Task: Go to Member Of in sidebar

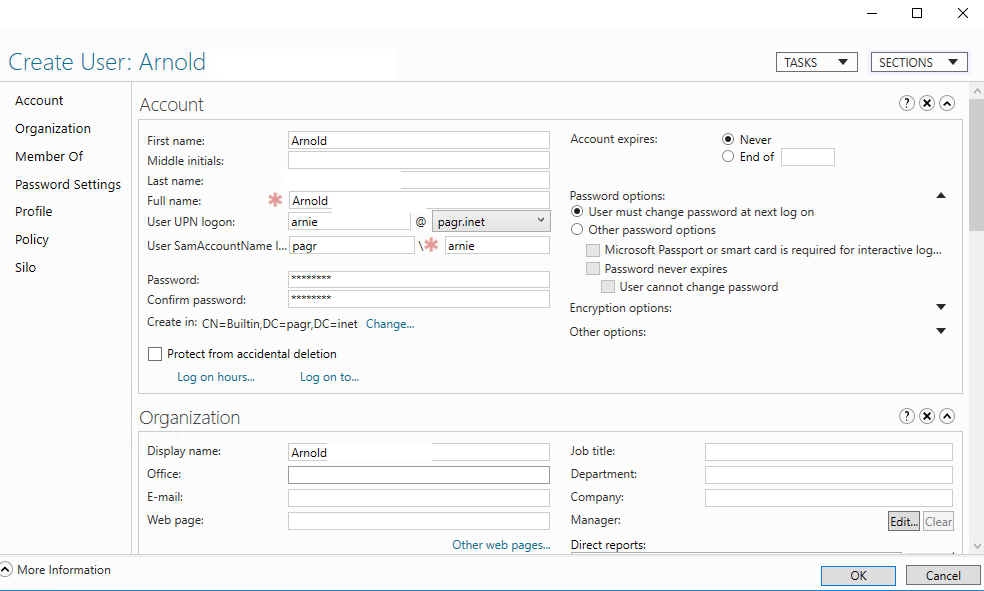Action: pyautogui.click(x=49, y=157)
